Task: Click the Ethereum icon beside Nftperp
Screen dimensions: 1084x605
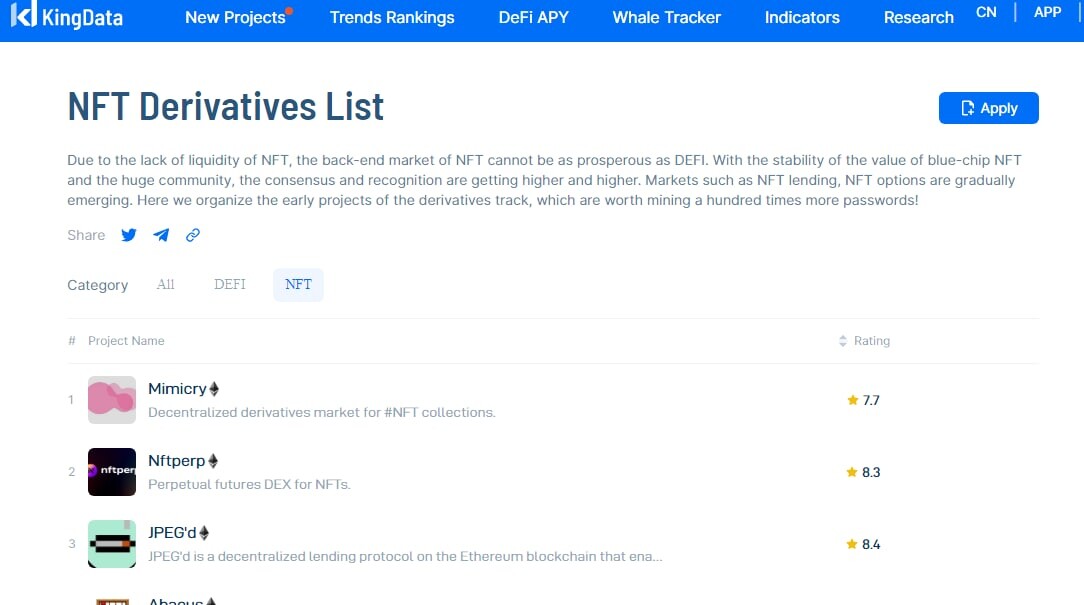Action: click(x=213, y=461)
